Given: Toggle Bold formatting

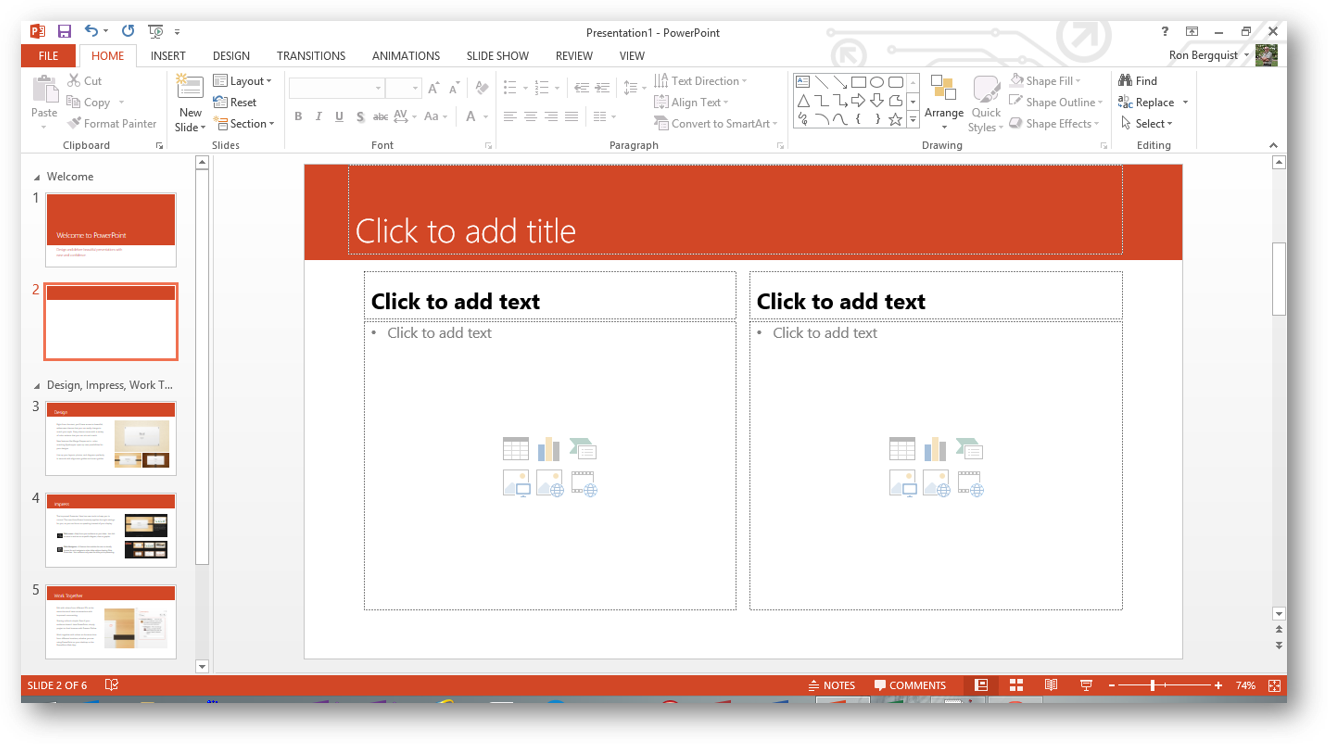Looking at the screenshot, I should [x=298, y=117].
